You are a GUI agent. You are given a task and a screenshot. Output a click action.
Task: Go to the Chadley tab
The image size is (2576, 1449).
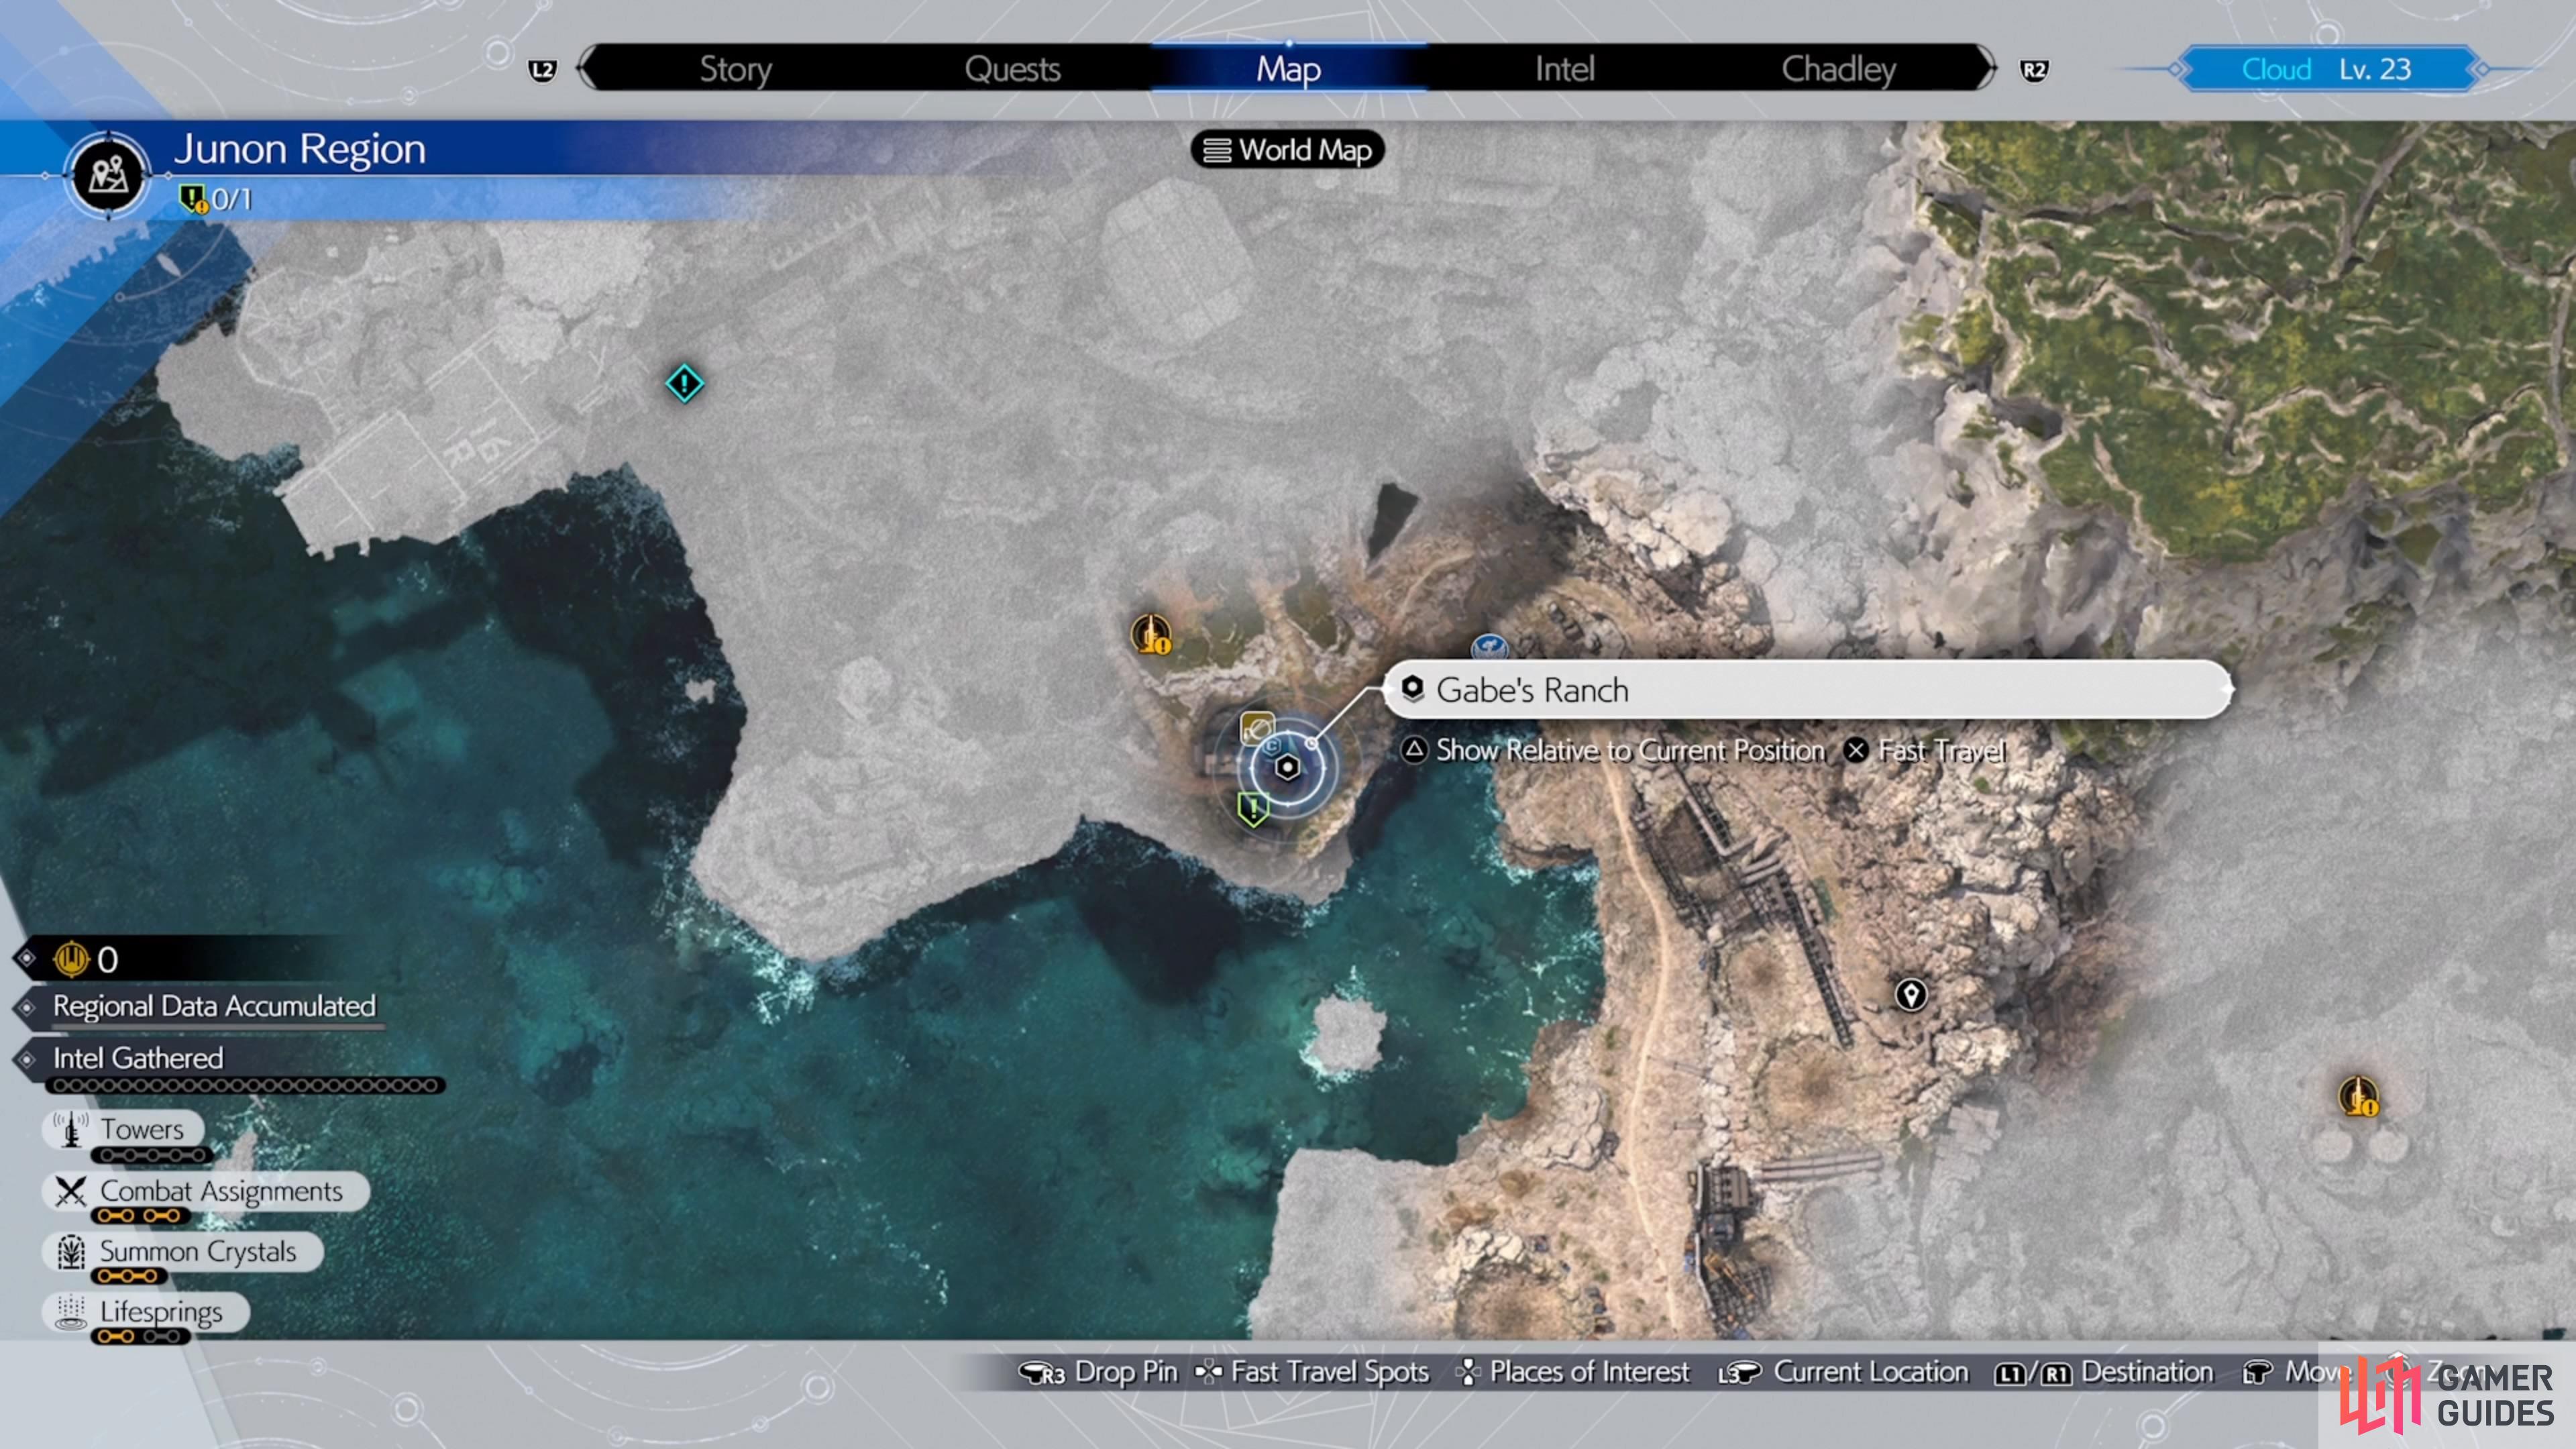[x=1838, y=69]
